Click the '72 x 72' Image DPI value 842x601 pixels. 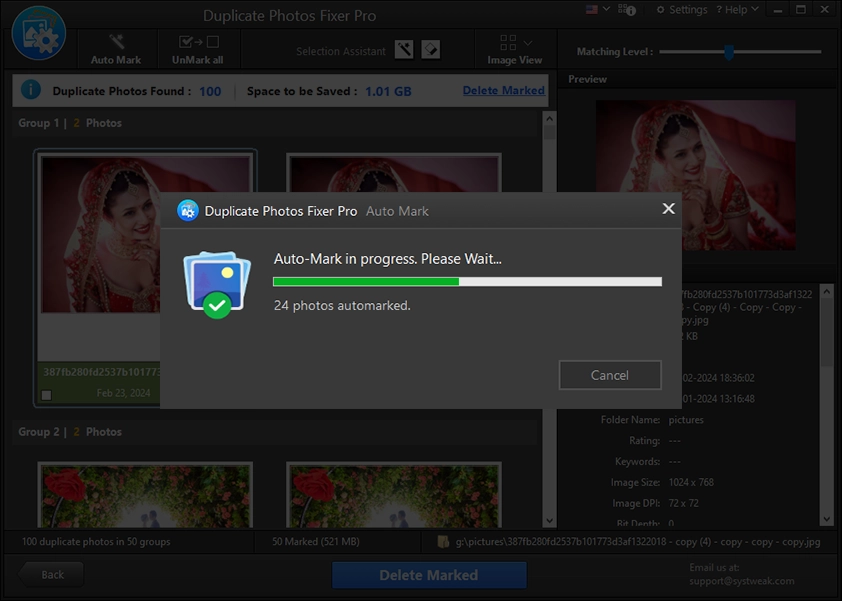click(684, 503)
